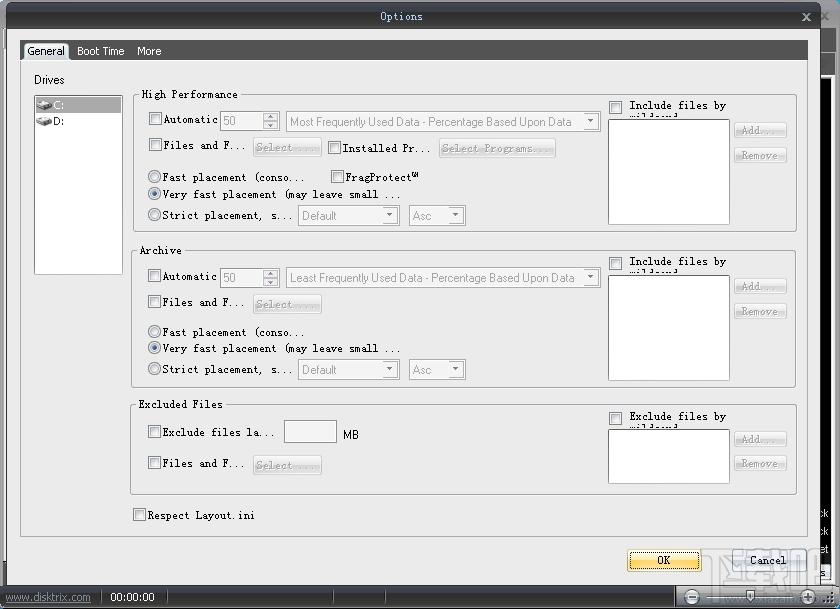Image resolution: width=840 pixels, height=609 pixels.
Task: Increase High Performance percentage spinner up
Action: [271, 116]
